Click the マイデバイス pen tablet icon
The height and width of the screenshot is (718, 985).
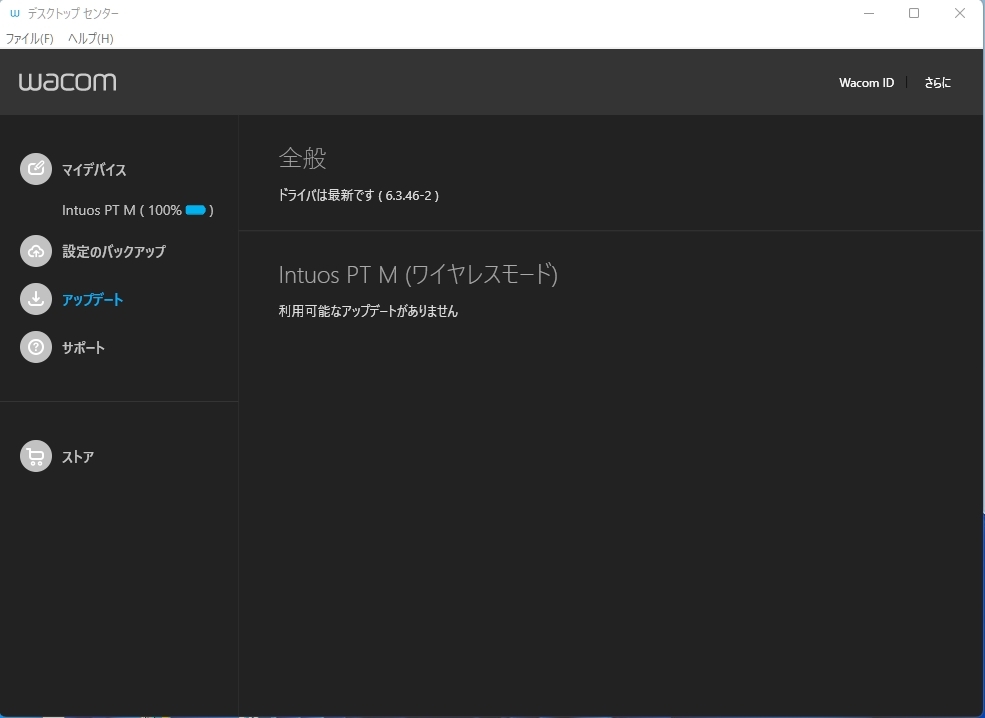[x=36, y=169]
